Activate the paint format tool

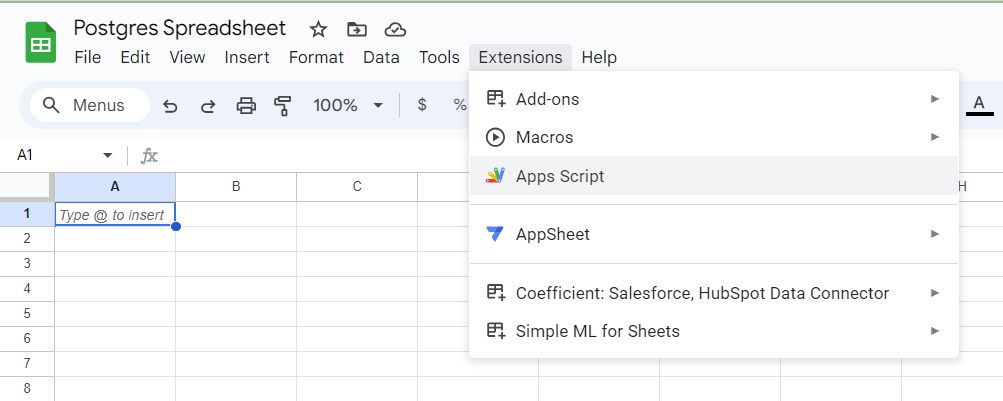click(x=282, y=105)
